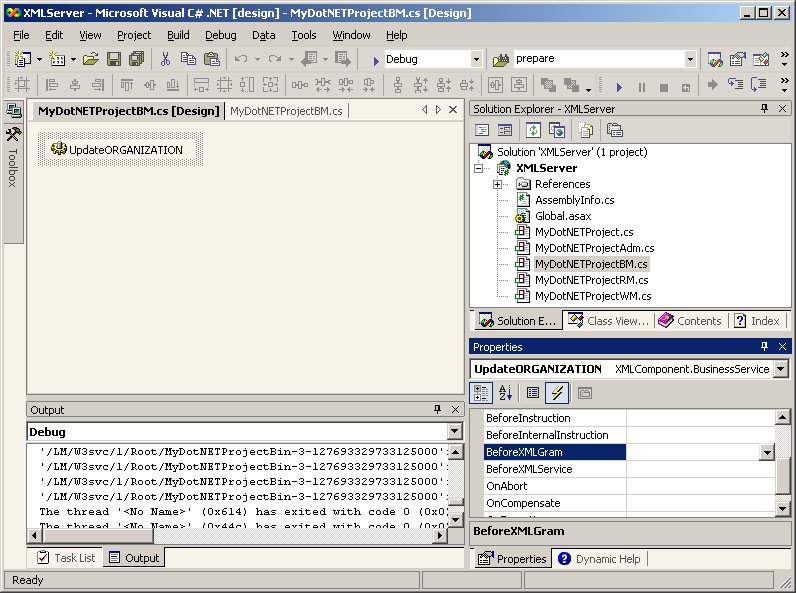This screenshot has width=796, height=593.
Task: Open the Debug configuration dropdown
Action: [x=476, y=60]
